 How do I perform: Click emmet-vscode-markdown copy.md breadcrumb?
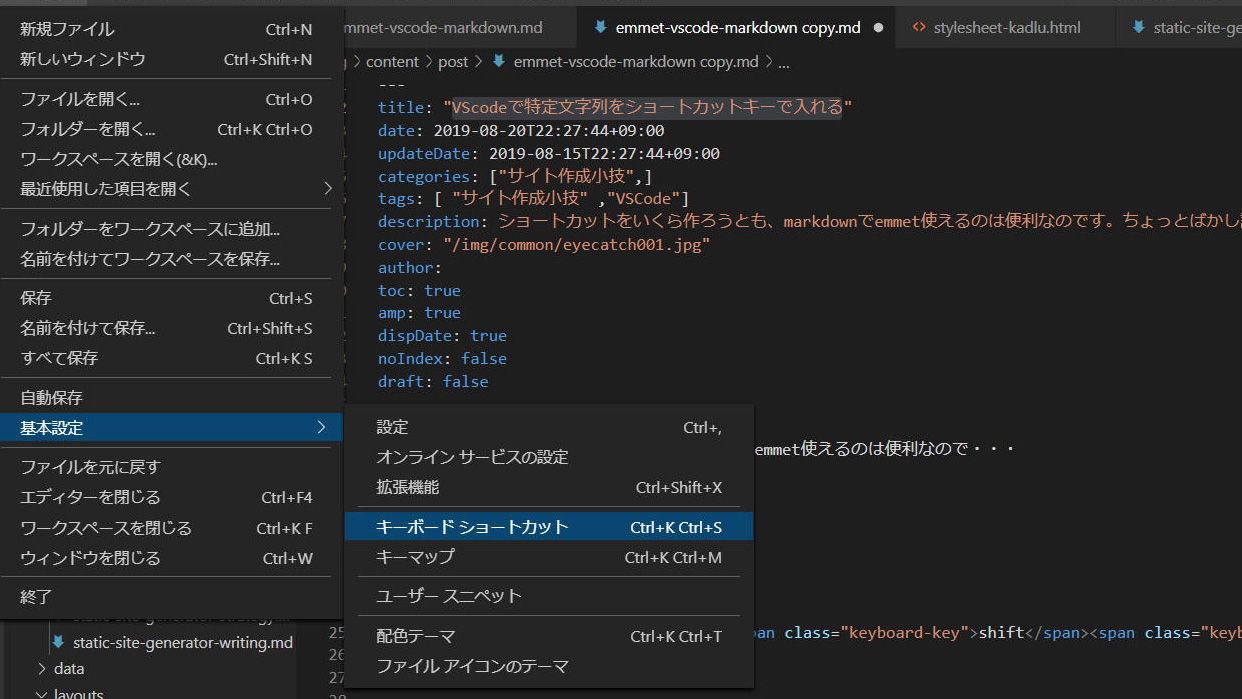click(x=636, y=62)
